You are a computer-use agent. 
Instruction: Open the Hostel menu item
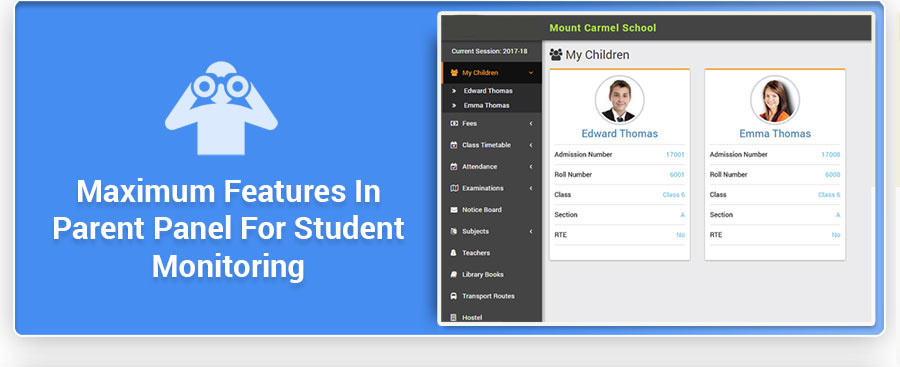click(x=472, y=318)
